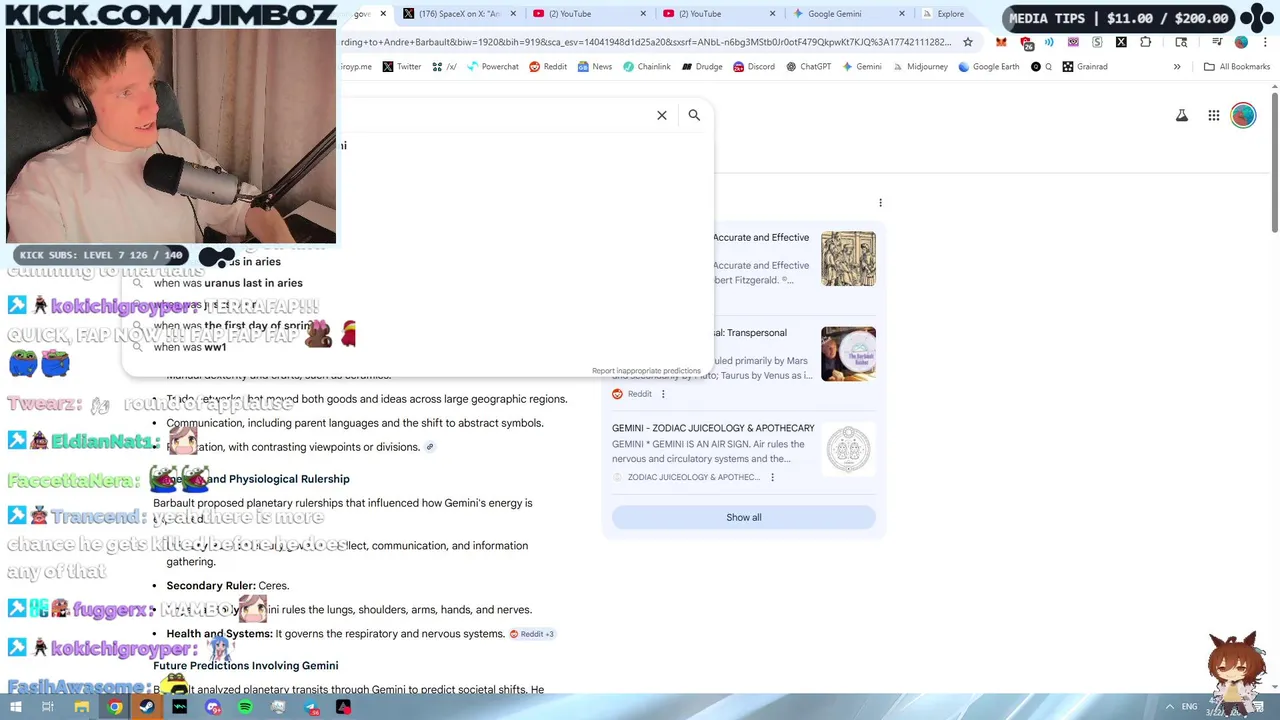This screenshot has height=720, width=1280.
Task: Click Report inappropriate predictions link
Action: tap(646, 371)
